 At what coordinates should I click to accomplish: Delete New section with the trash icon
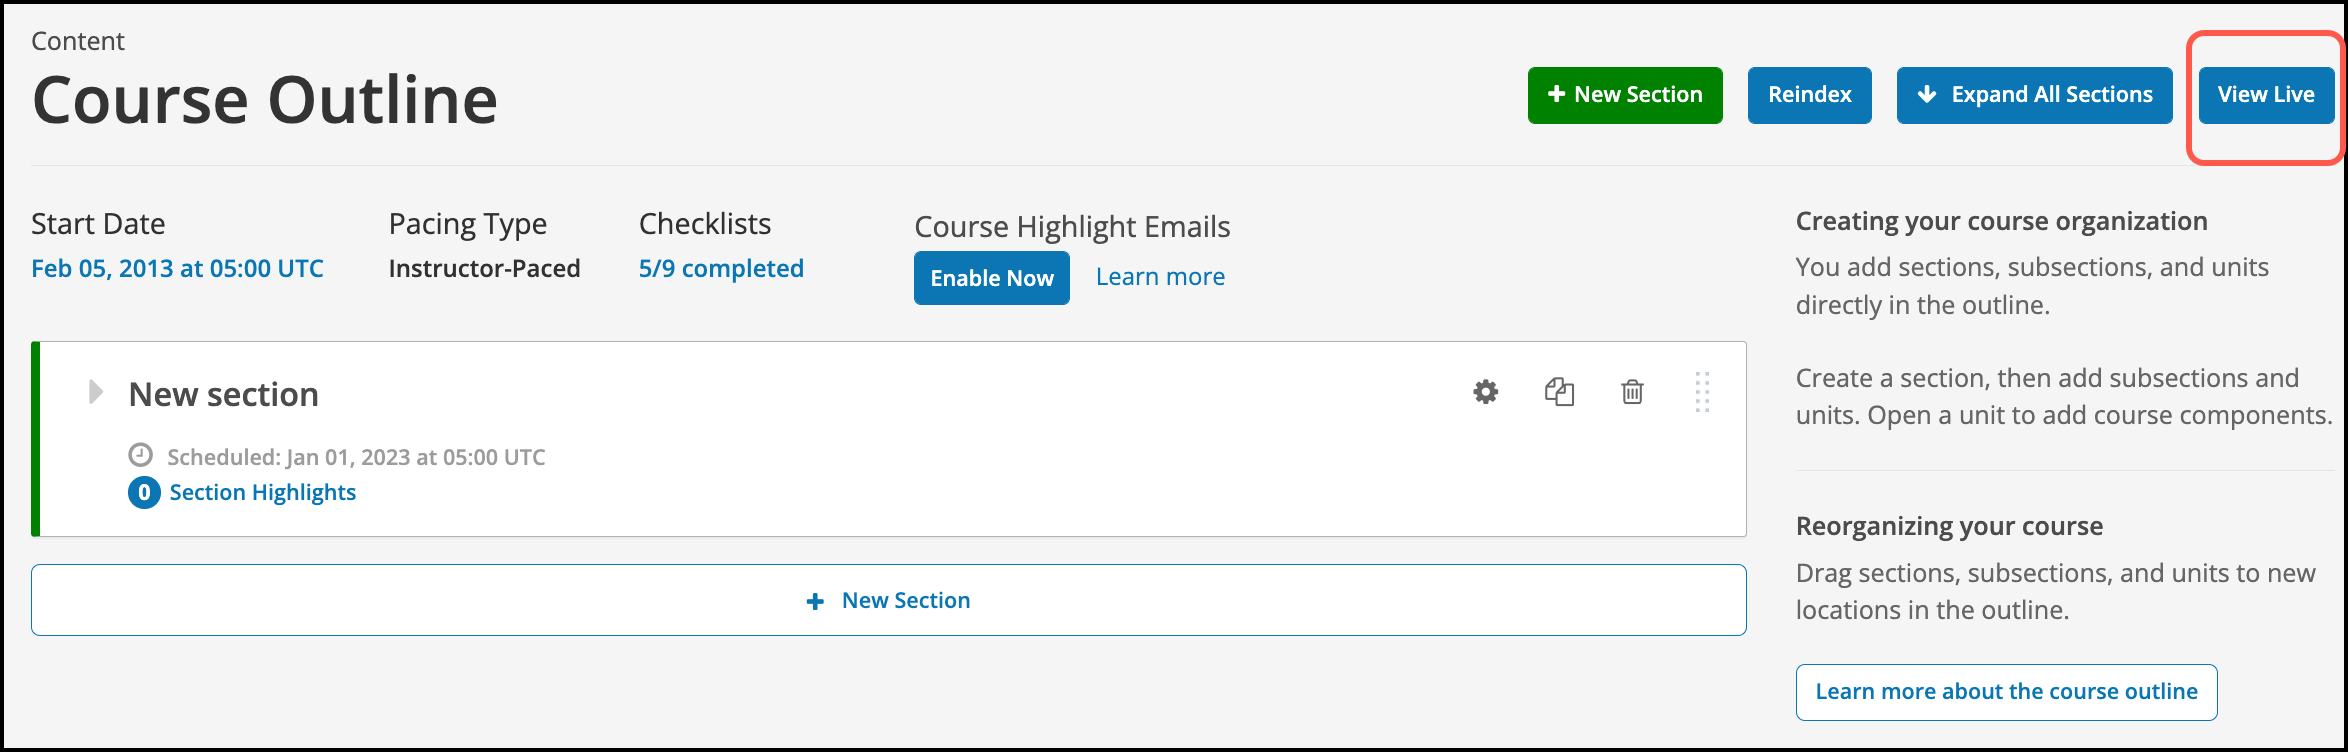tap(1632, 392)
